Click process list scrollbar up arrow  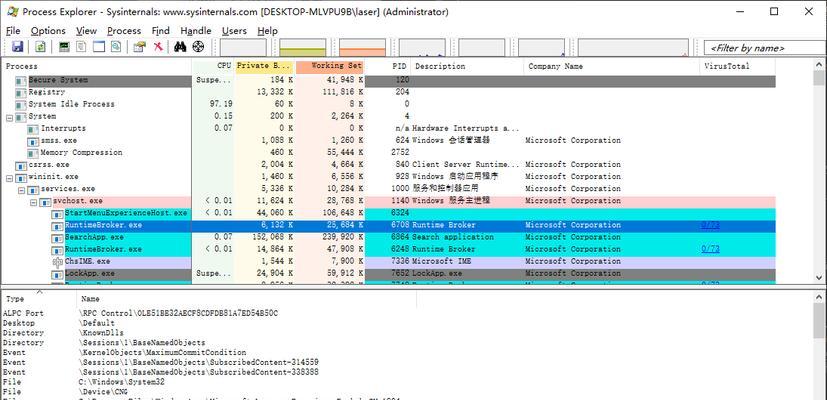pyautogui.click(x=819, y=63)
